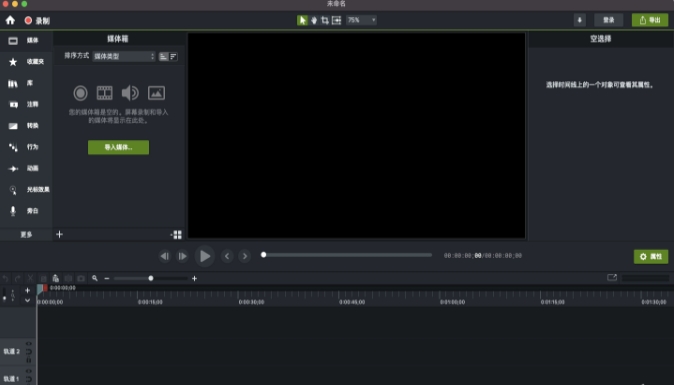Open the 75% canvas zoom dropdown
This screenshot has height=385, width=675.
[x=361, y=20]
